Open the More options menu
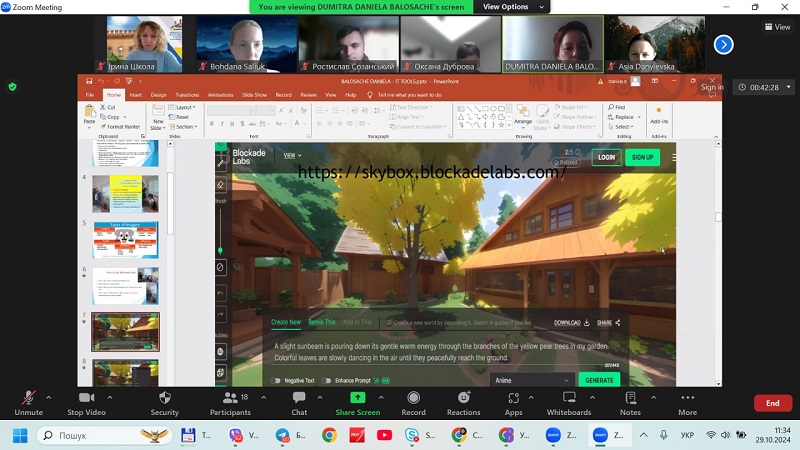The height and width of the screenshot is (450, 800). point(687,403)
